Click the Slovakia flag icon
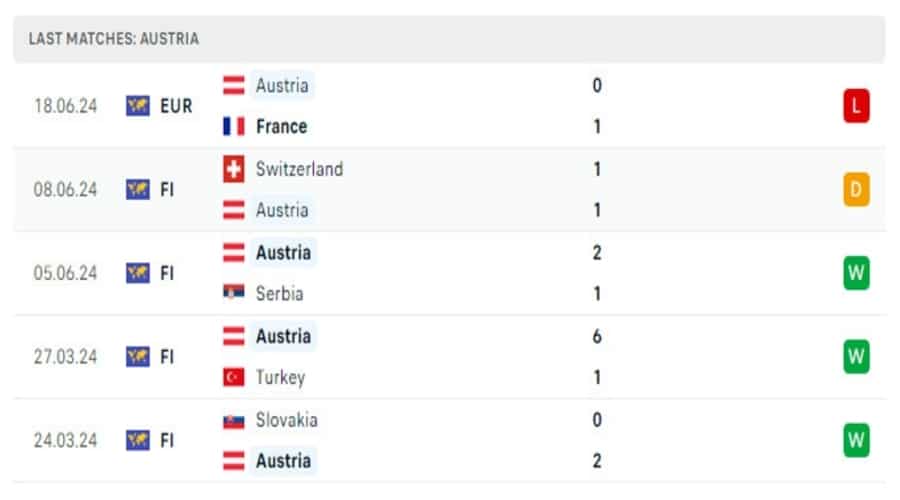The width and height of the screenshot is (900, 500). [234, 420]
